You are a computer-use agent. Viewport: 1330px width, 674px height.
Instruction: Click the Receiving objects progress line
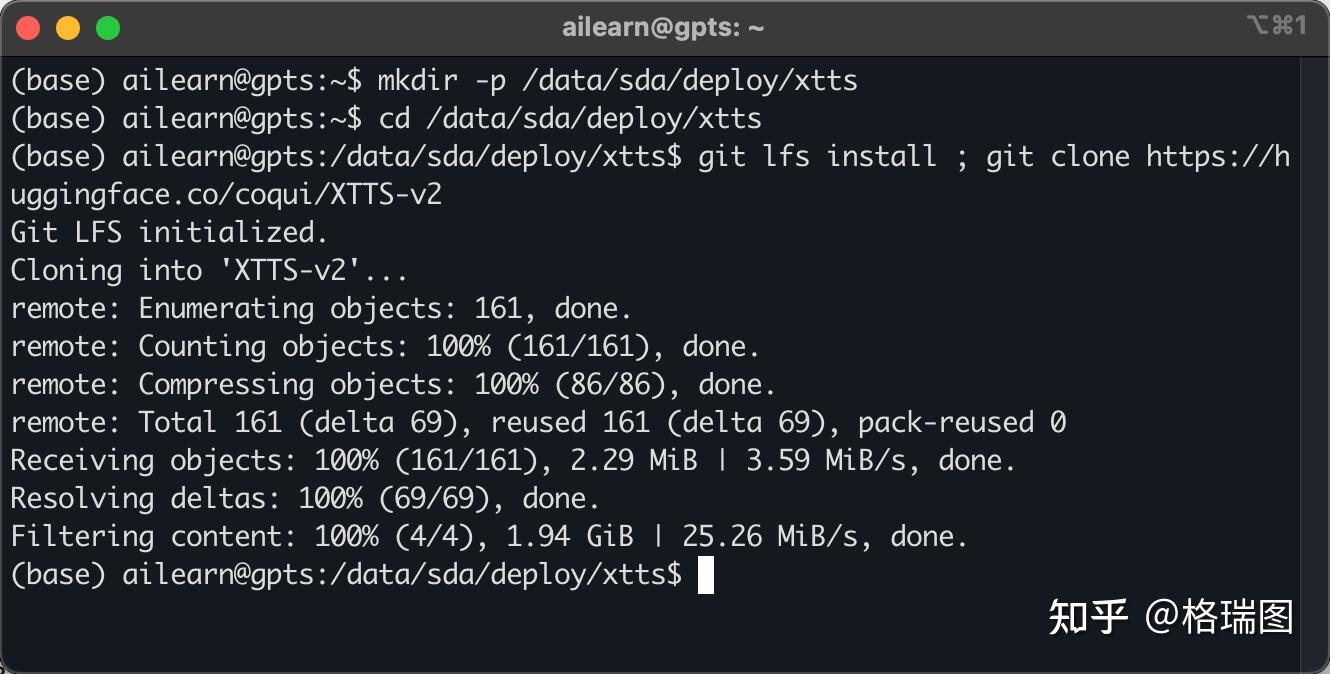[x=513, y=460]
